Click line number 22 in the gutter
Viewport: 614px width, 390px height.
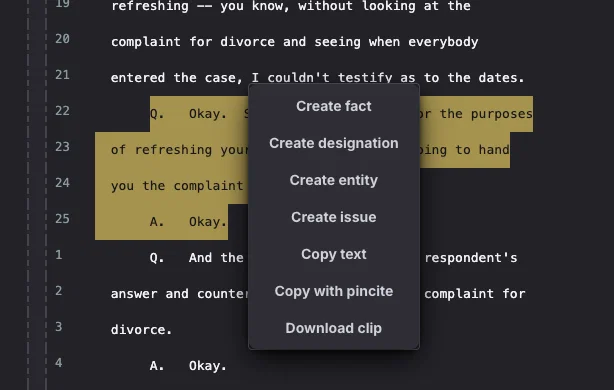coord(62,111)
